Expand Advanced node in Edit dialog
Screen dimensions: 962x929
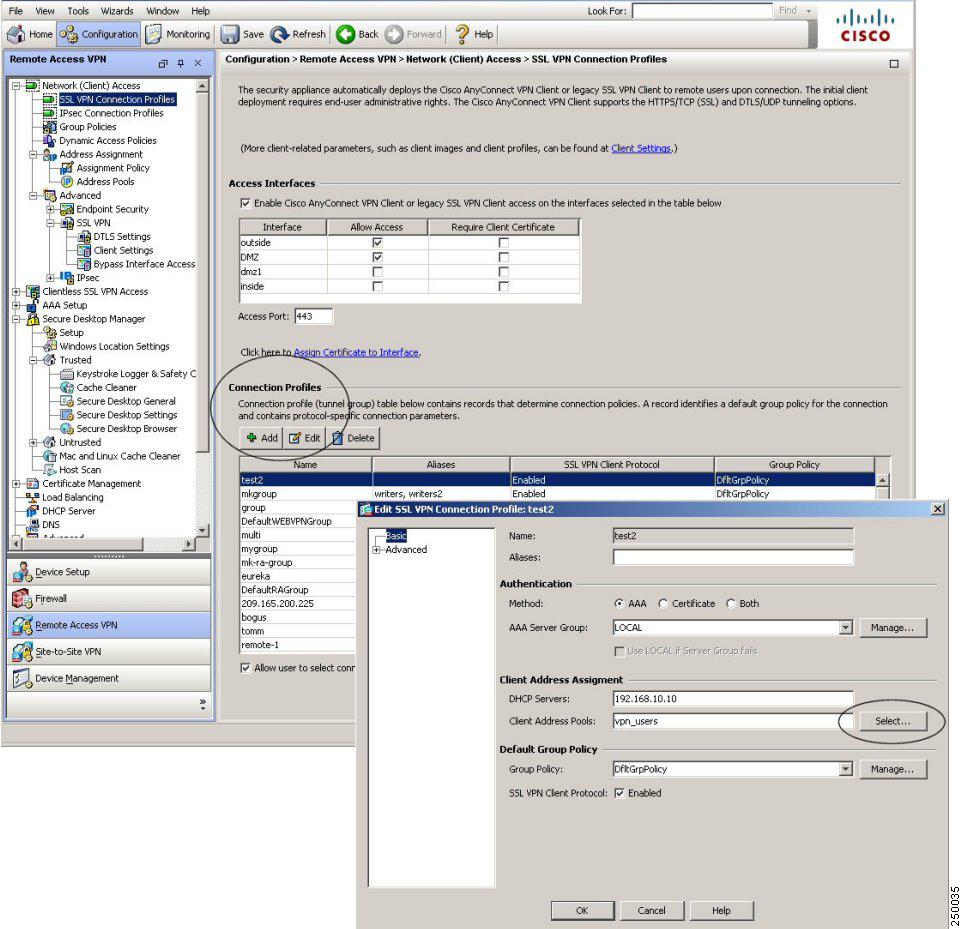376,550
